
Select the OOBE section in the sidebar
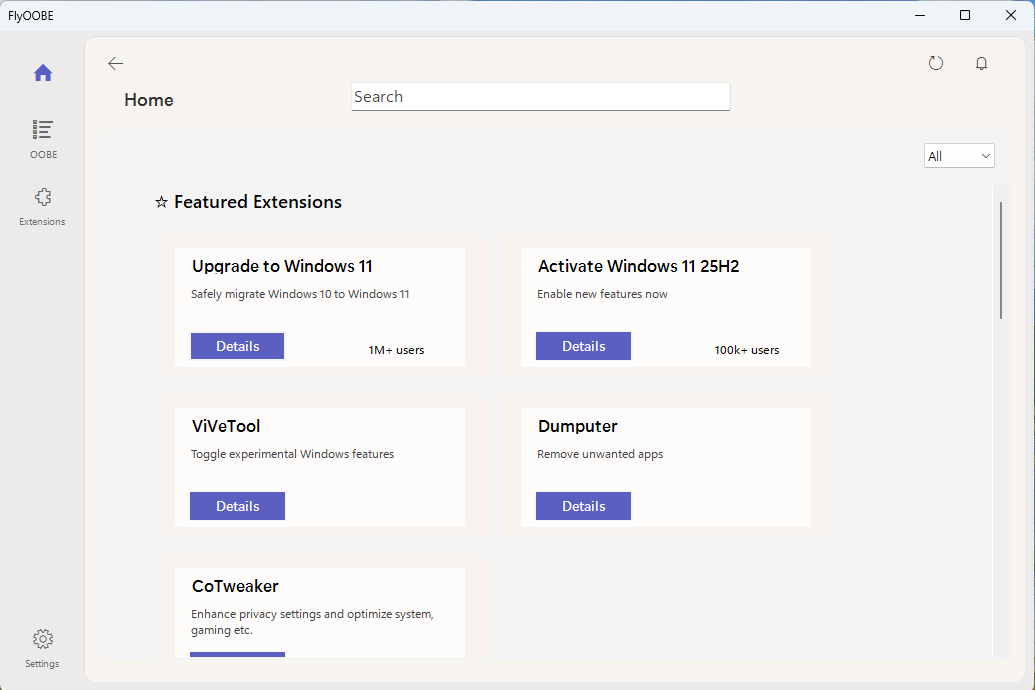coord(43,138)
